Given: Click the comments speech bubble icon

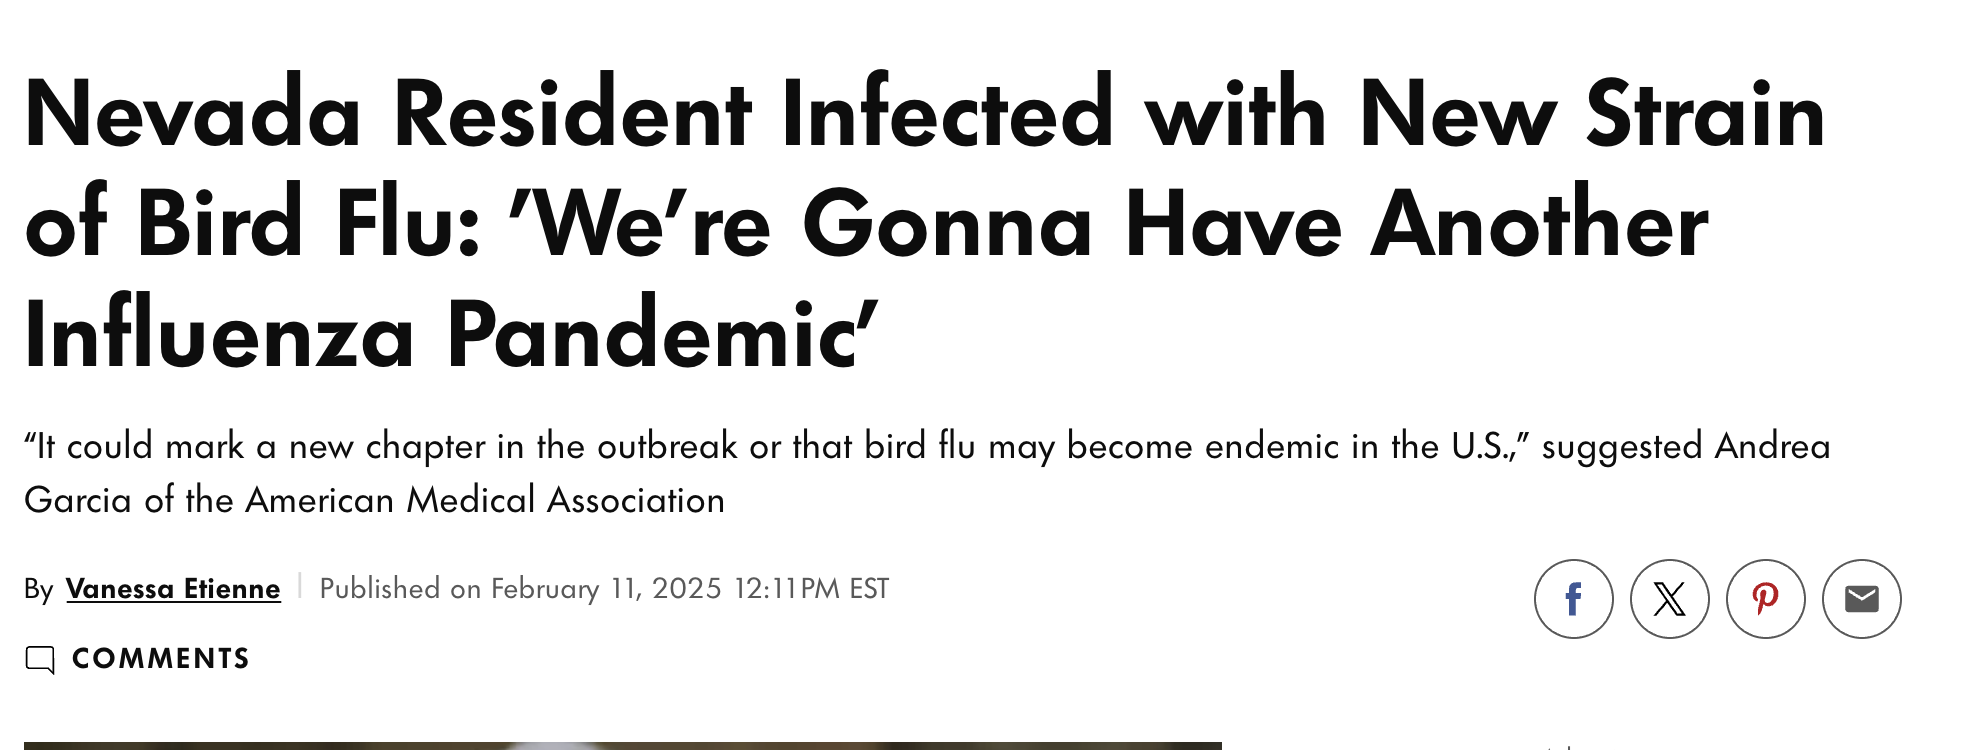Looking at the screenshot, I should point(40,659).
